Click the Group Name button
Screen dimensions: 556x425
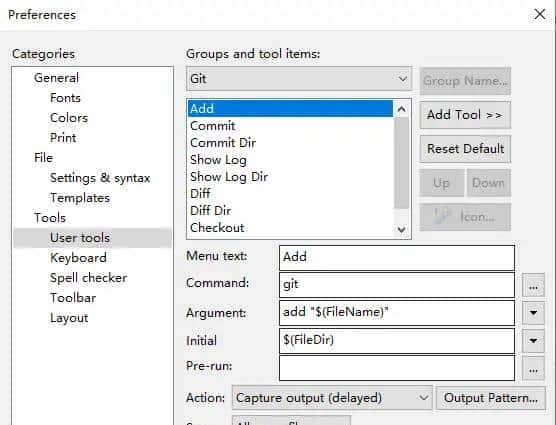coord(465,81)
